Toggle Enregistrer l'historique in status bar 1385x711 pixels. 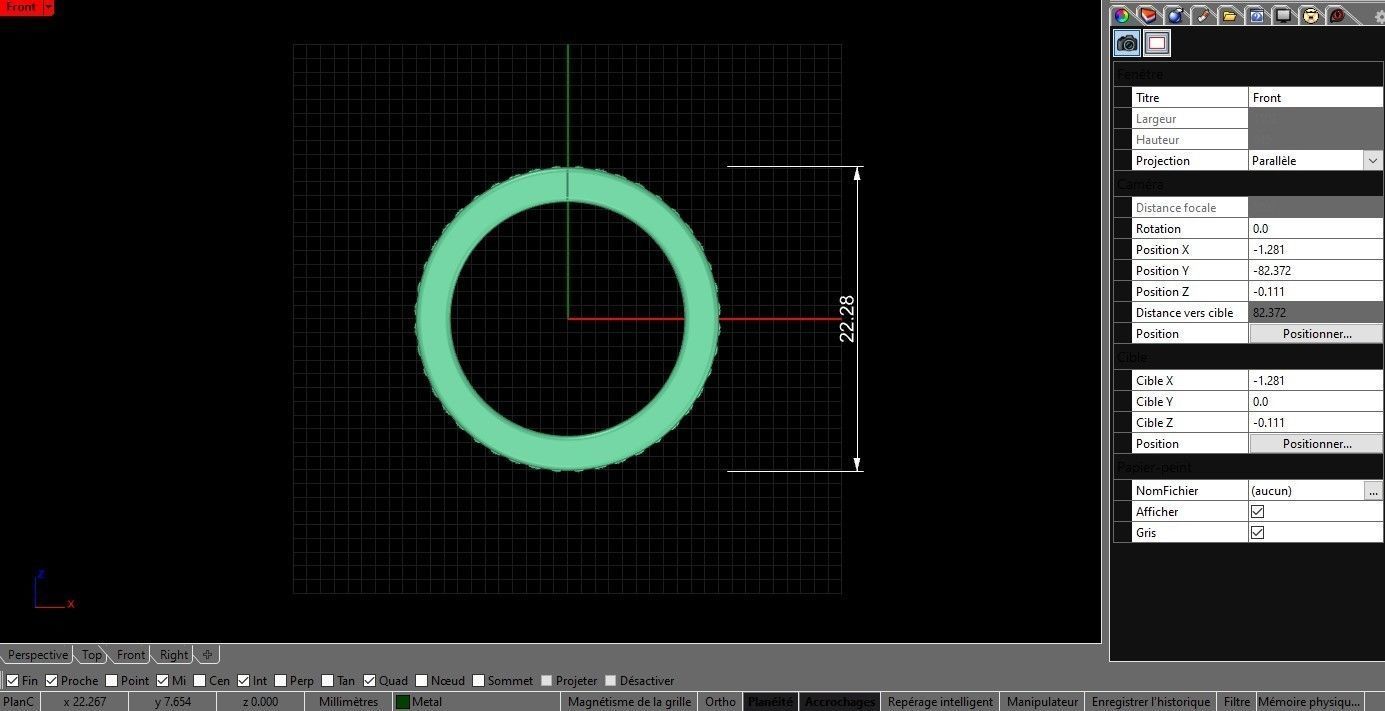[1151, 702]
